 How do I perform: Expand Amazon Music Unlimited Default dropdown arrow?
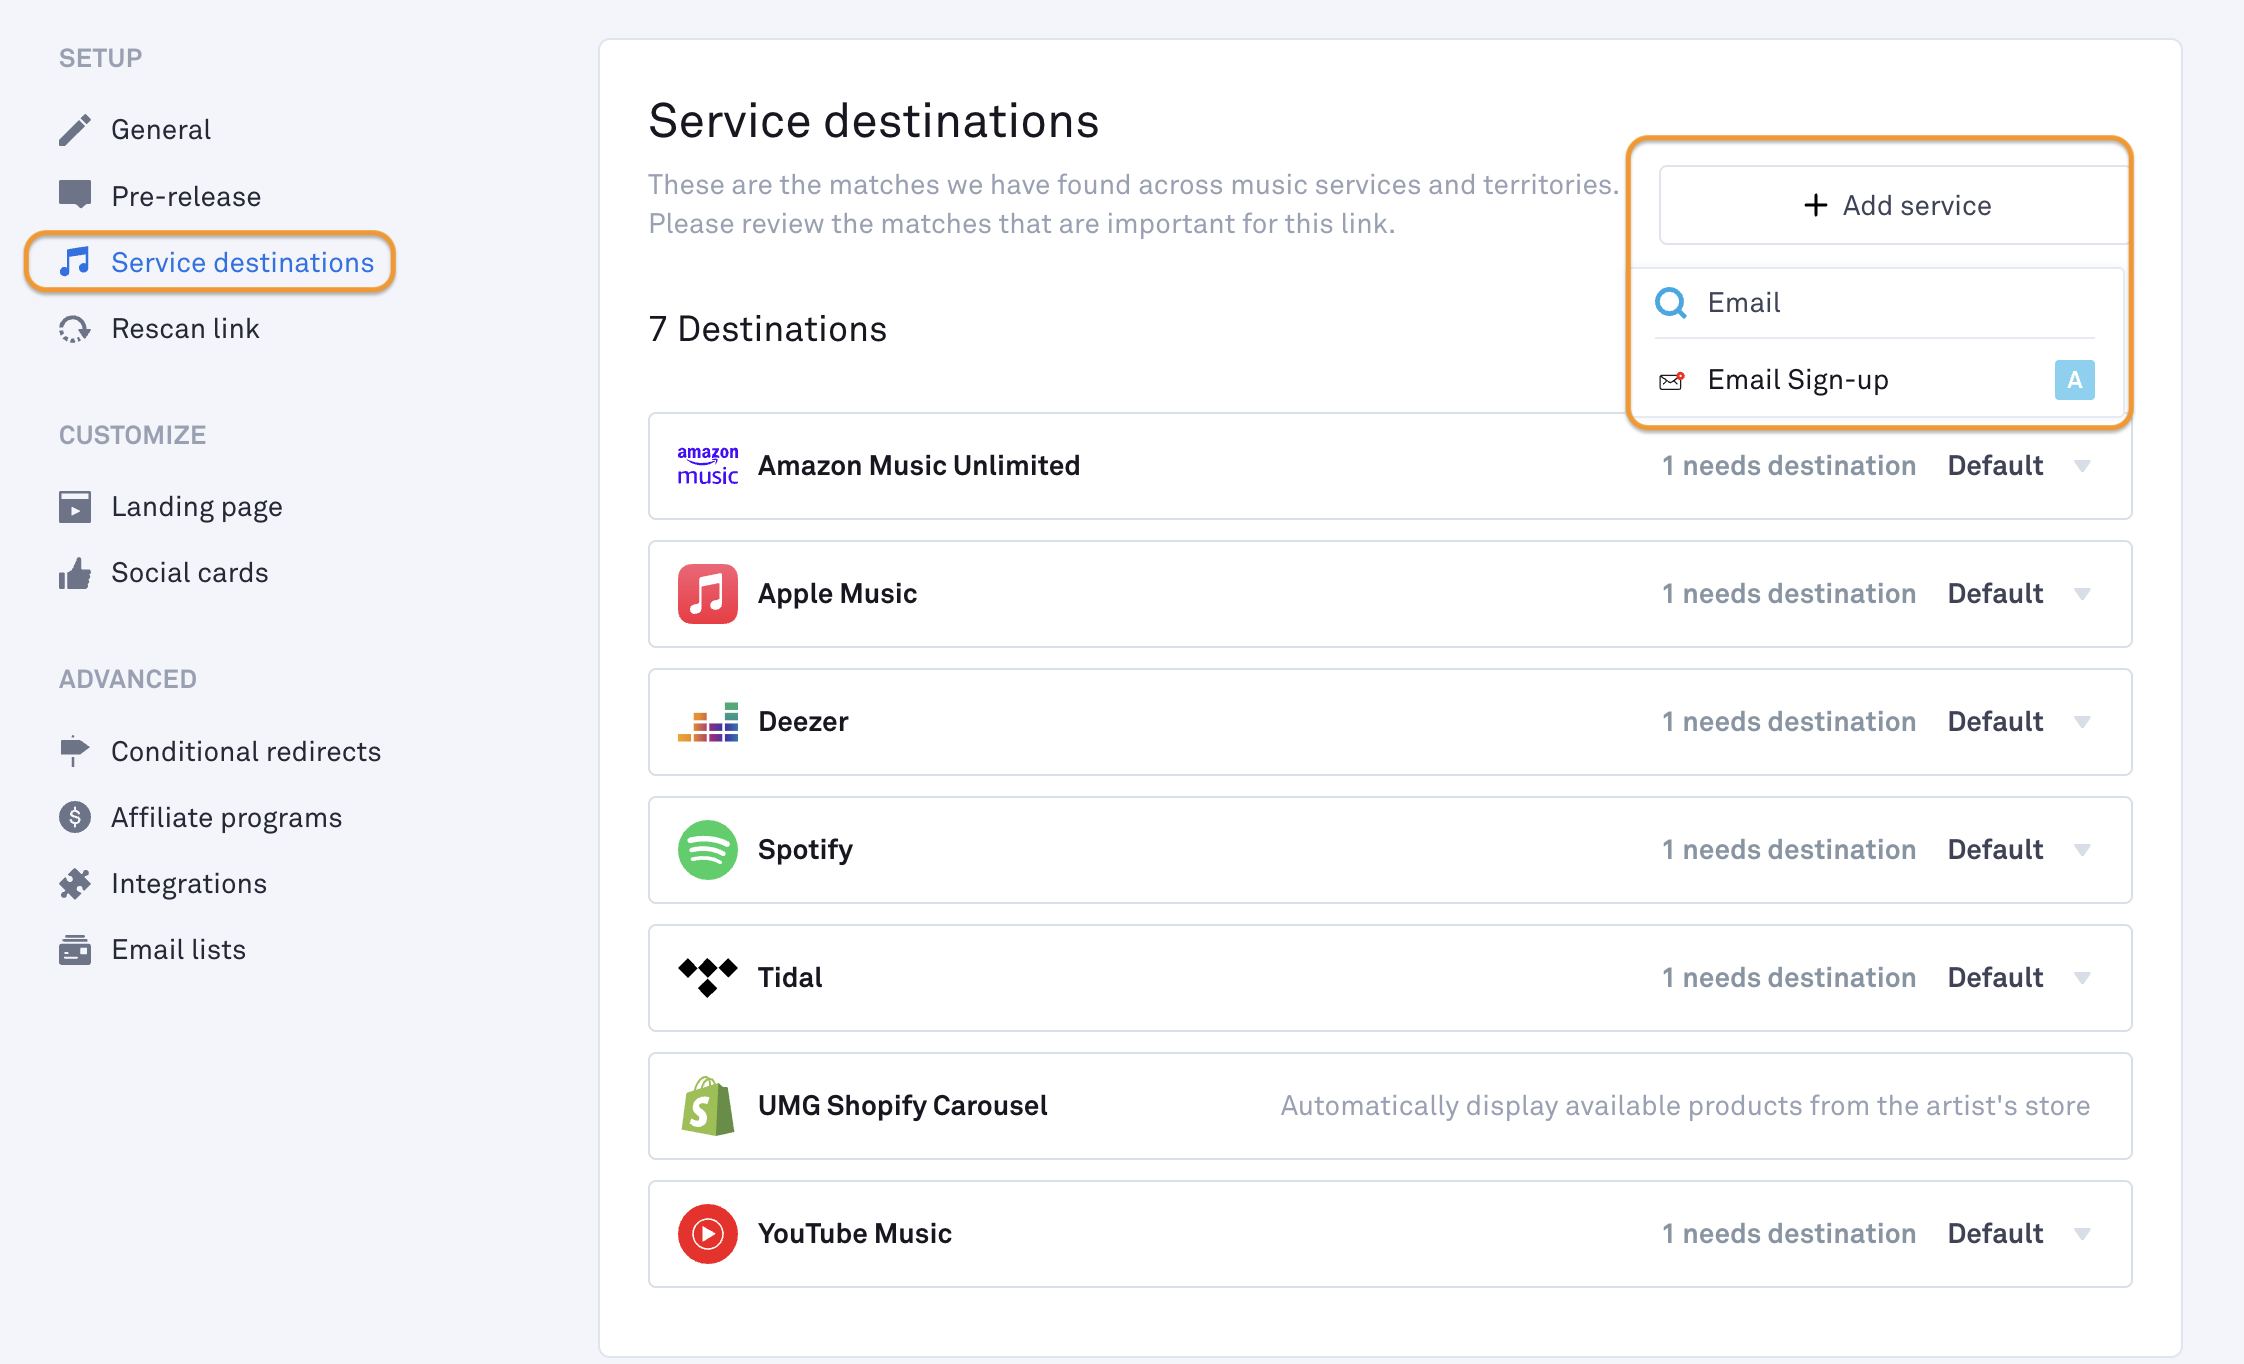(x=2083, y=466)
